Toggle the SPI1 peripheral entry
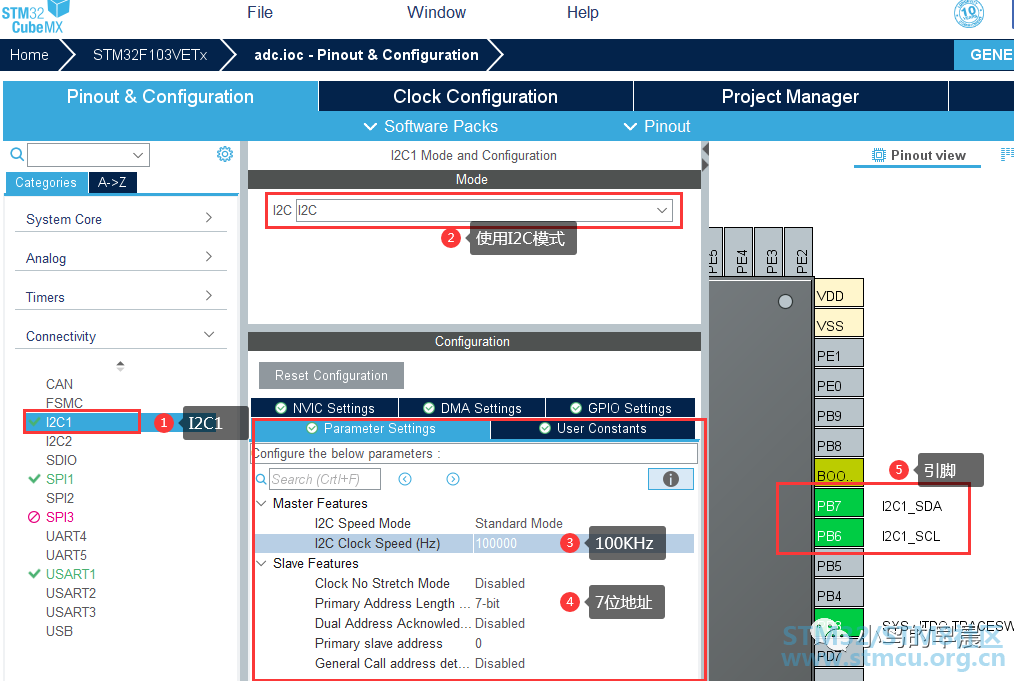 59,479
